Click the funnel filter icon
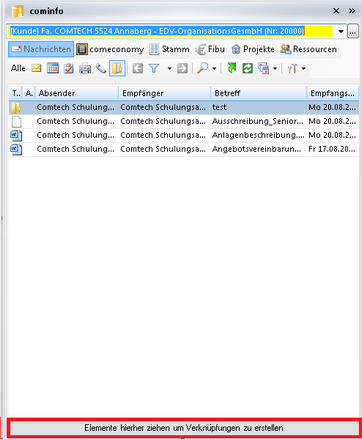This screenshot has height=439, width=362. tap(154, 69)
